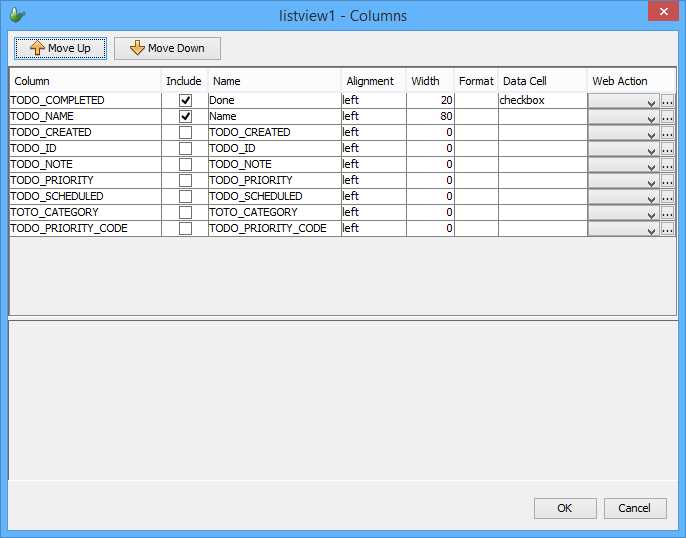
Task: Open ellipsis button for TODO_NAME web action
Action: tap(667, 117)
